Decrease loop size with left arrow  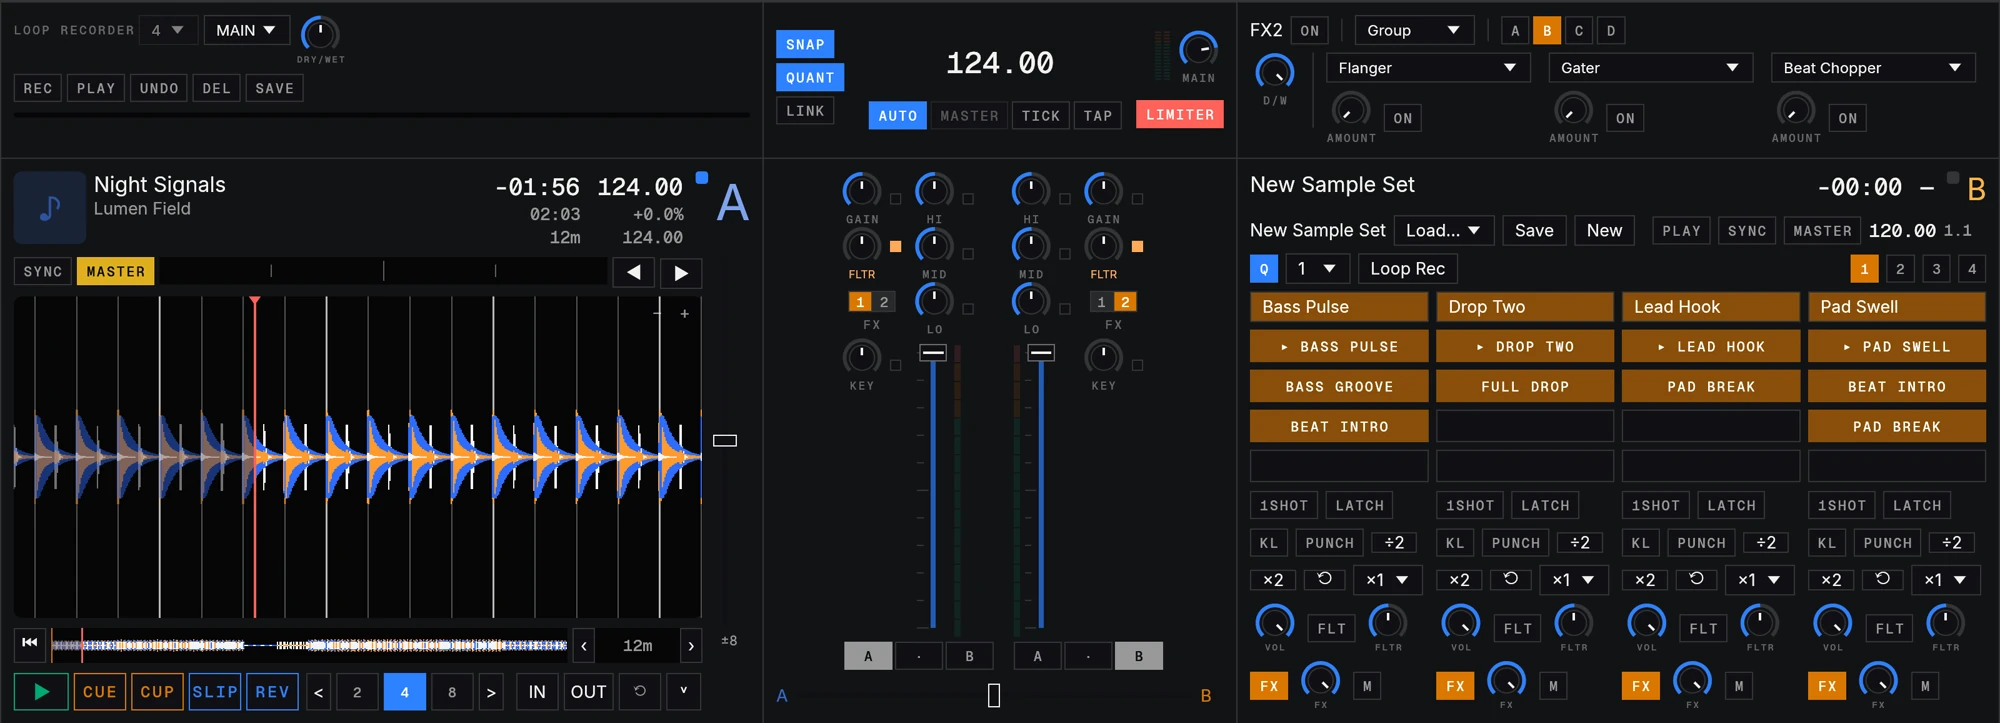point(319,692)
